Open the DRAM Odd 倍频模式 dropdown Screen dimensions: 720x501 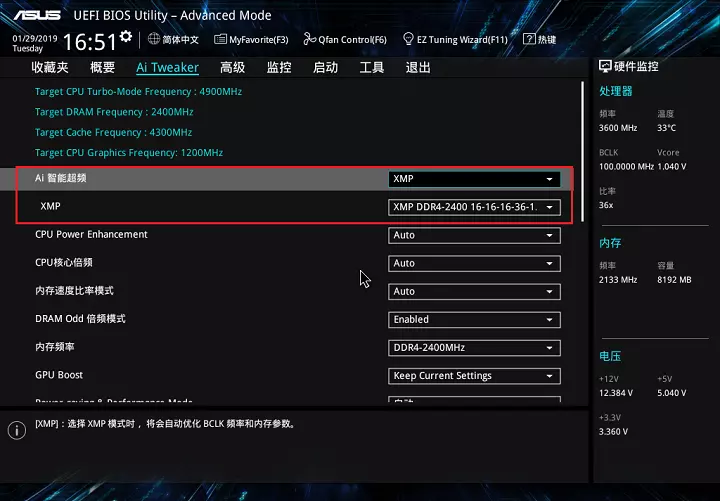[x=474, y=320]
